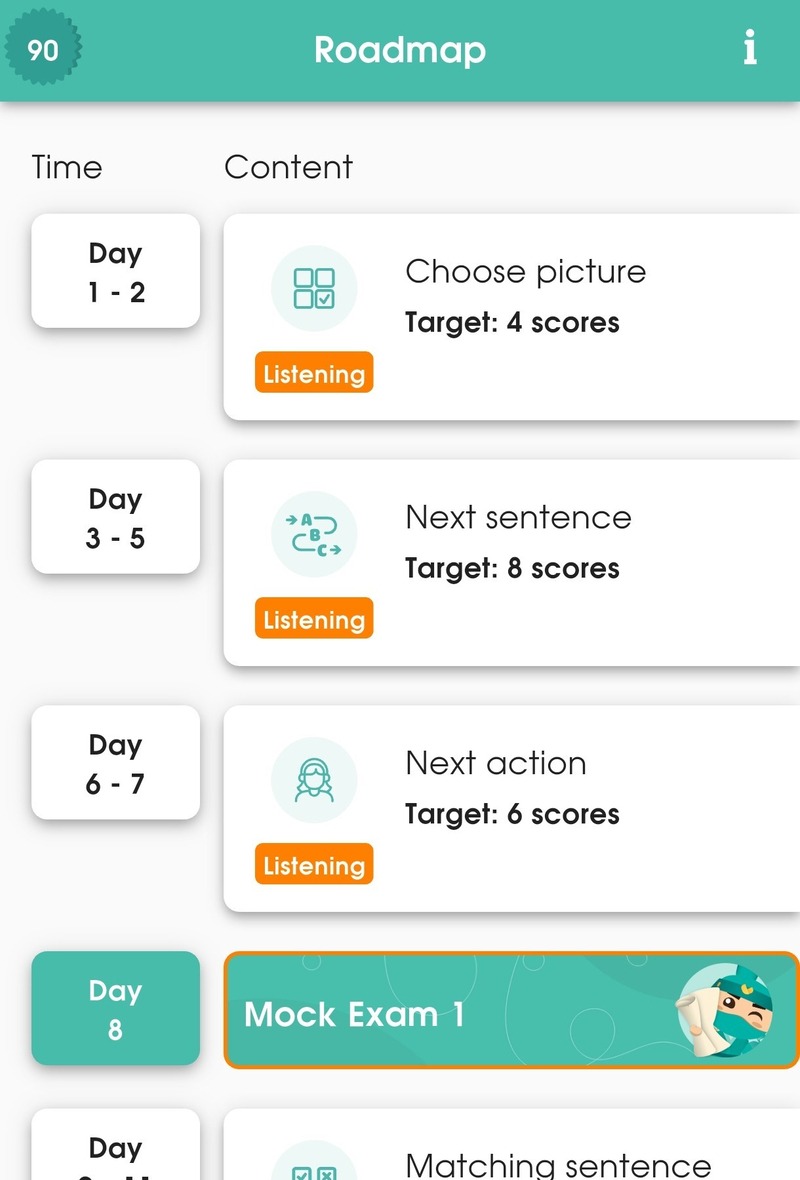Select the Day 6 - 7 box

point(116,763)
